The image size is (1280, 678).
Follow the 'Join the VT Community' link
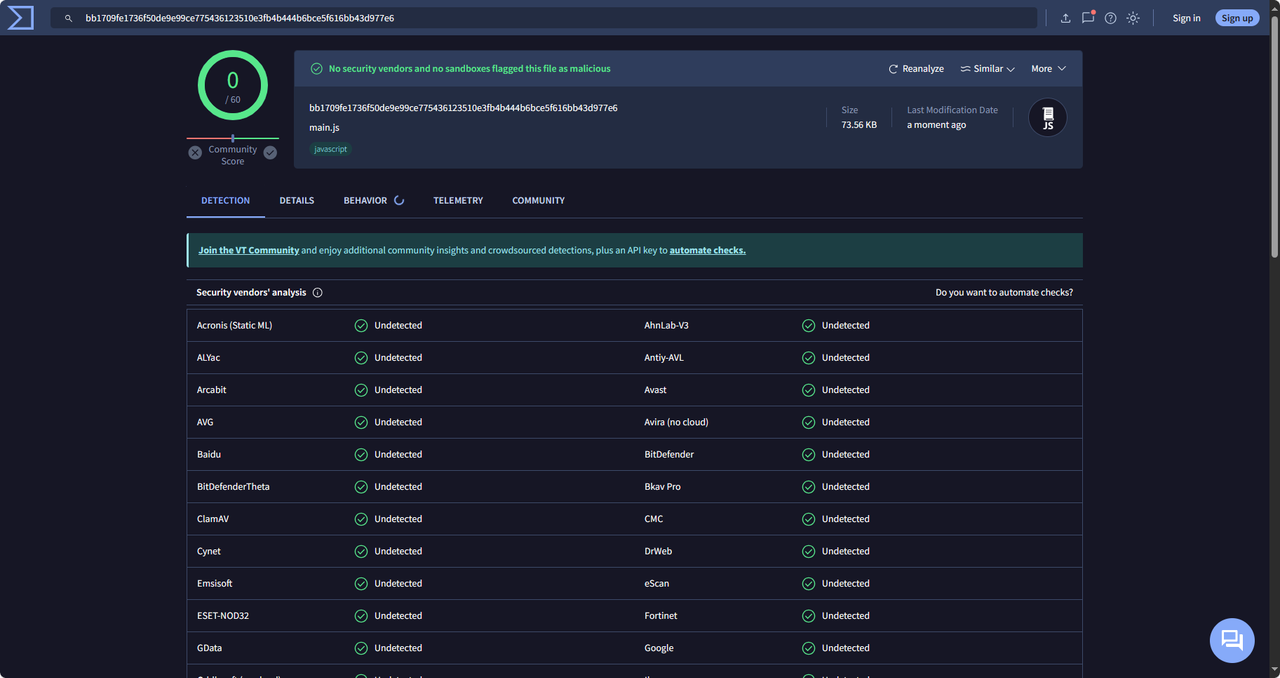pyautogui.click(x=249, y=250)
